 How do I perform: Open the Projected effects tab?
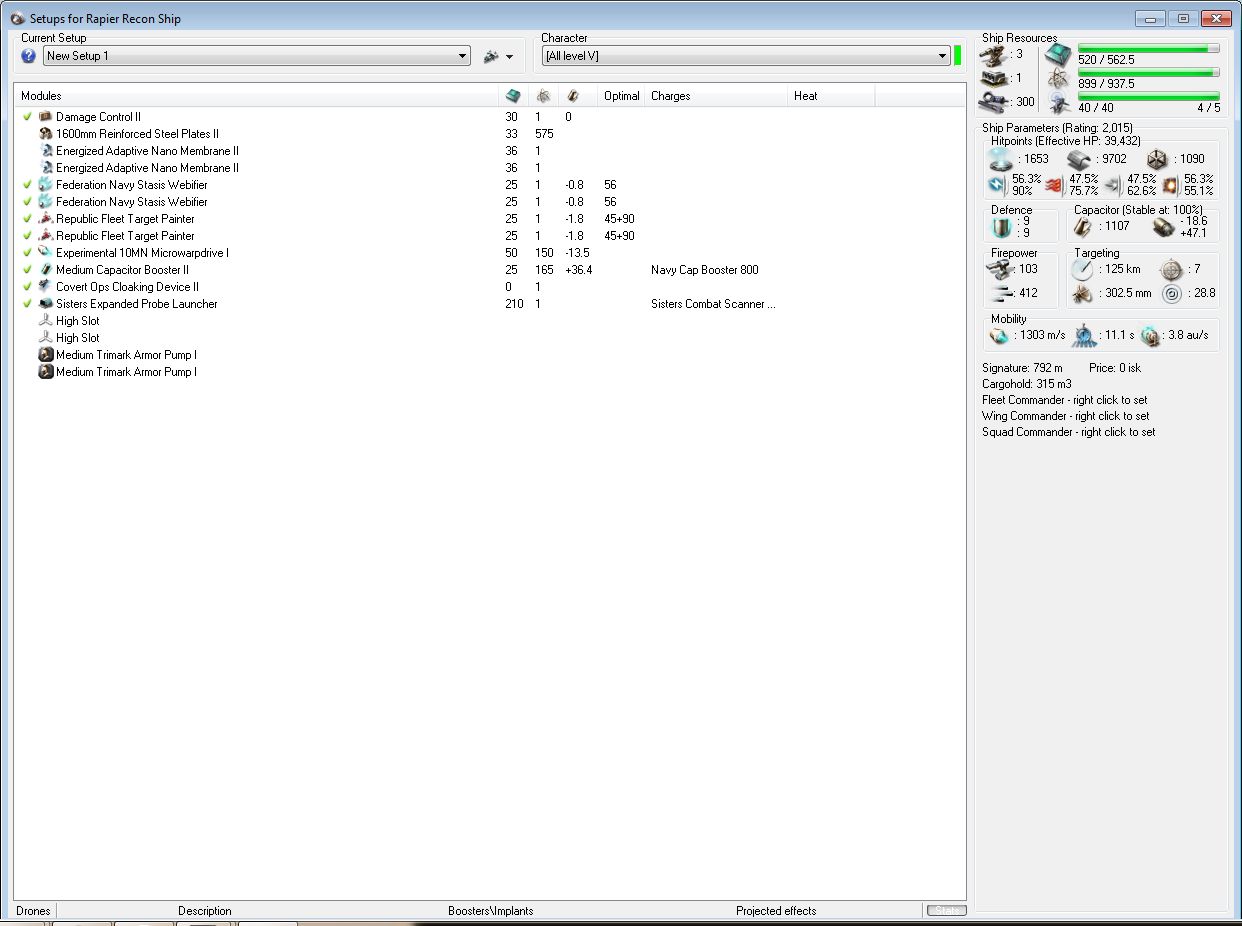(776, 911)
